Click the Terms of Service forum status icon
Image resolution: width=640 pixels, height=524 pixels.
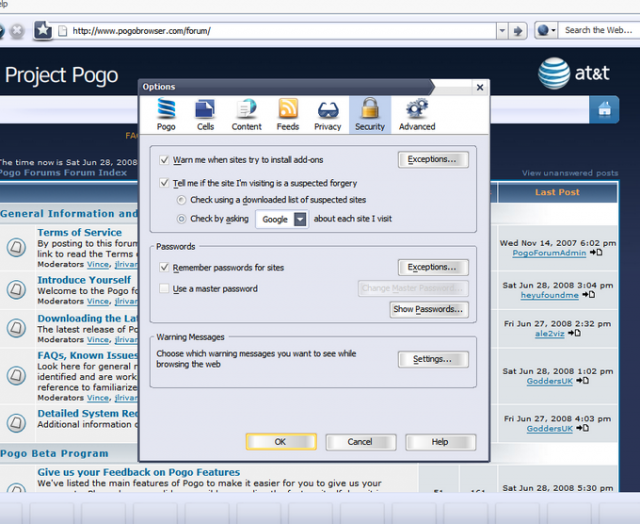point(16,247)
